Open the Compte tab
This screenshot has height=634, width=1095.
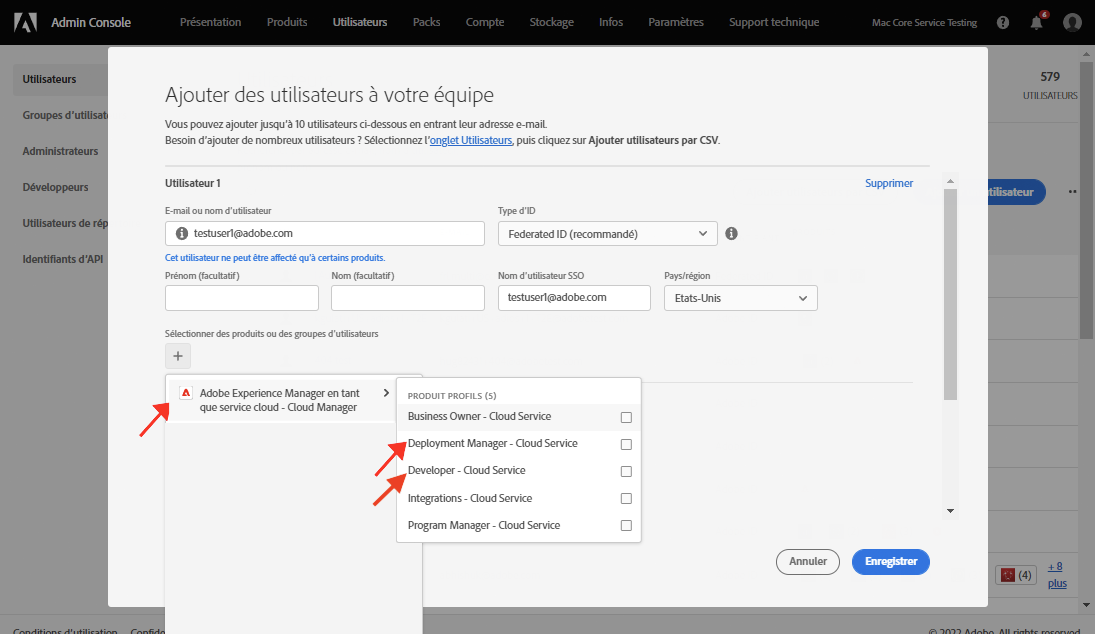pos(485,22)
